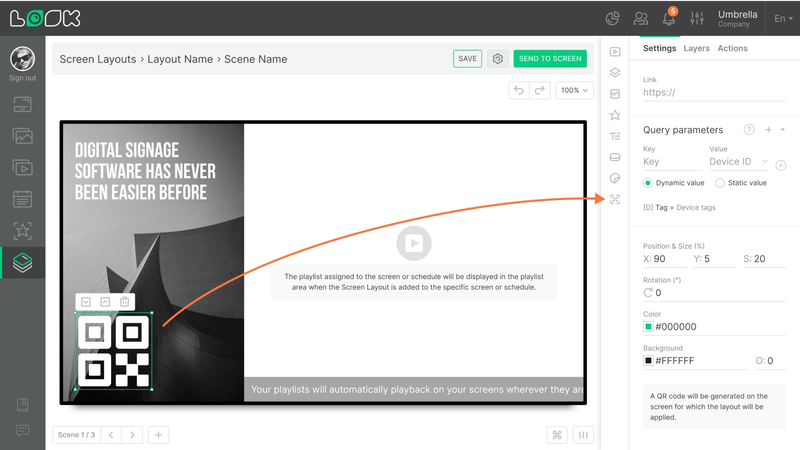Redo the last action
This screenshot has width=800, height=450.
539,90
